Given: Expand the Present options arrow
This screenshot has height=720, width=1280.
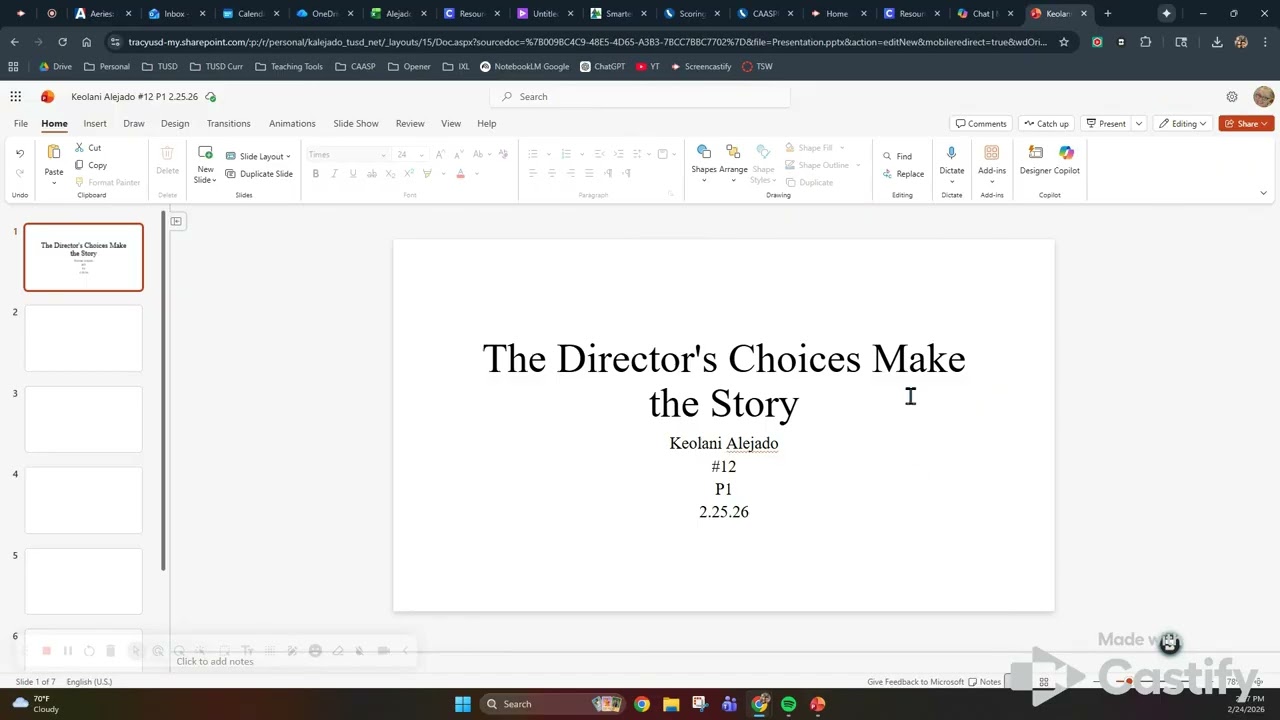Looking at the screenshot, I should pos(1138,124).
